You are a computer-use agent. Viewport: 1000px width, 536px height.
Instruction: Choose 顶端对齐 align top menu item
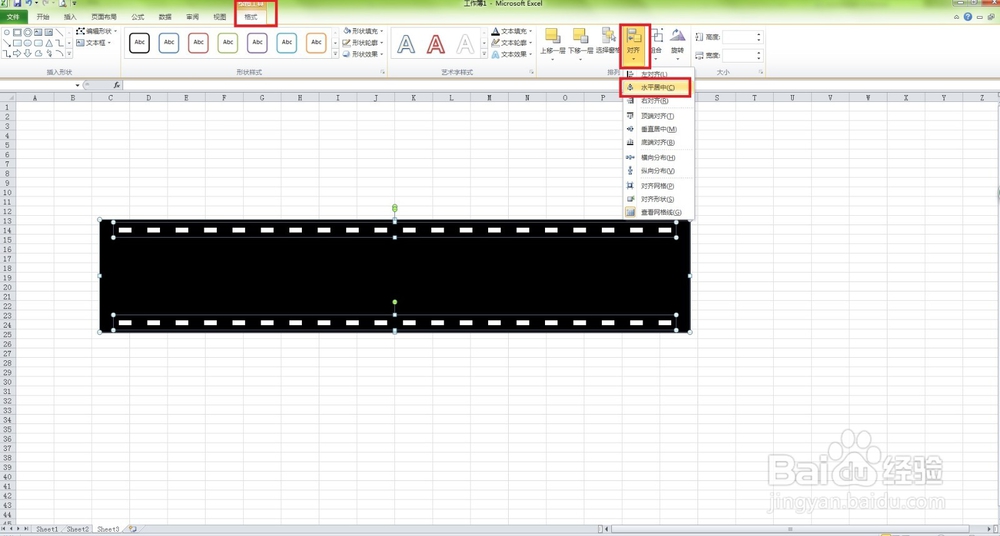[658, 116]
